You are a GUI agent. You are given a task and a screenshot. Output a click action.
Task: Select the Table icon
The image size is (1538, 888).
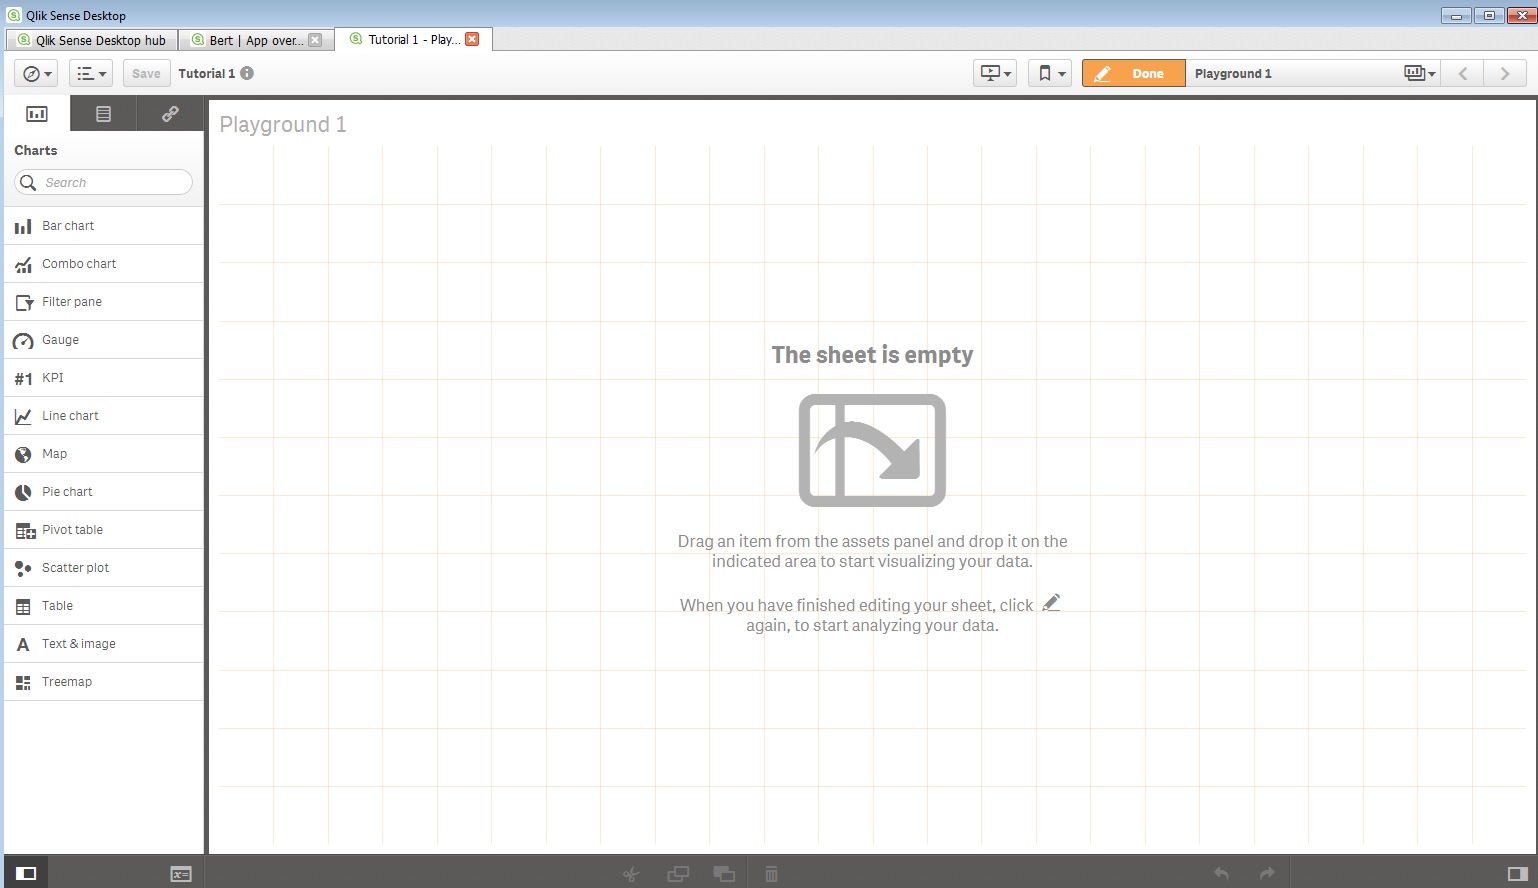23,607
